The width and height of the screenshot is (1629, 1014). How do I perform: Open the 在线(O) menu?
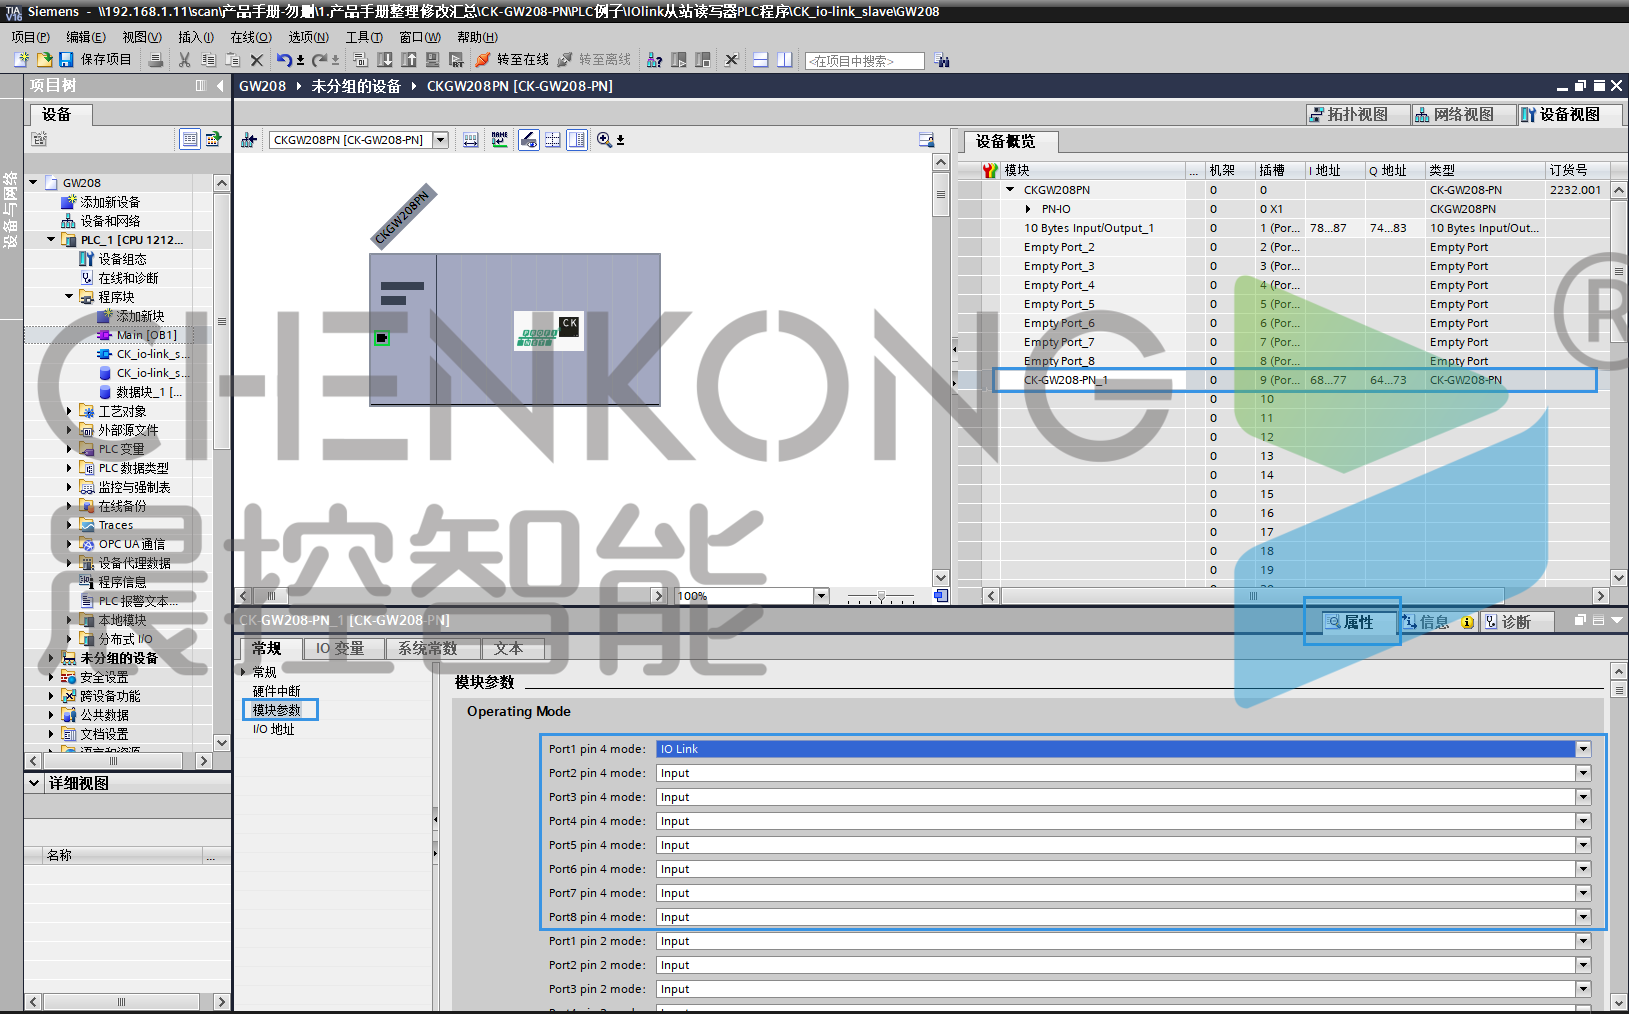[x=251, y=37]
